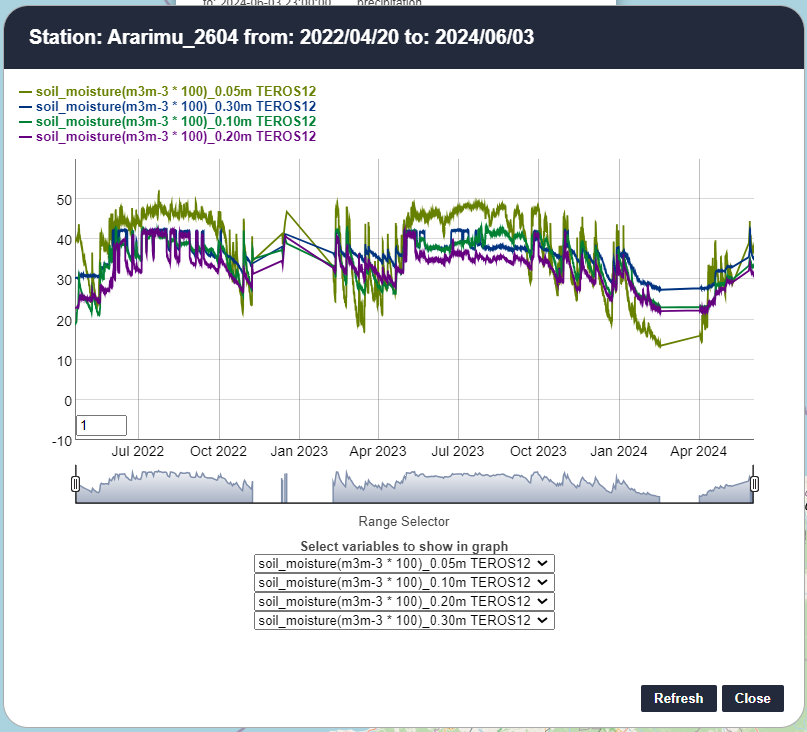This screenshot has height=732, width=807.
Task: Click the Apr 2023 axis label
Action: coord(378,451)
